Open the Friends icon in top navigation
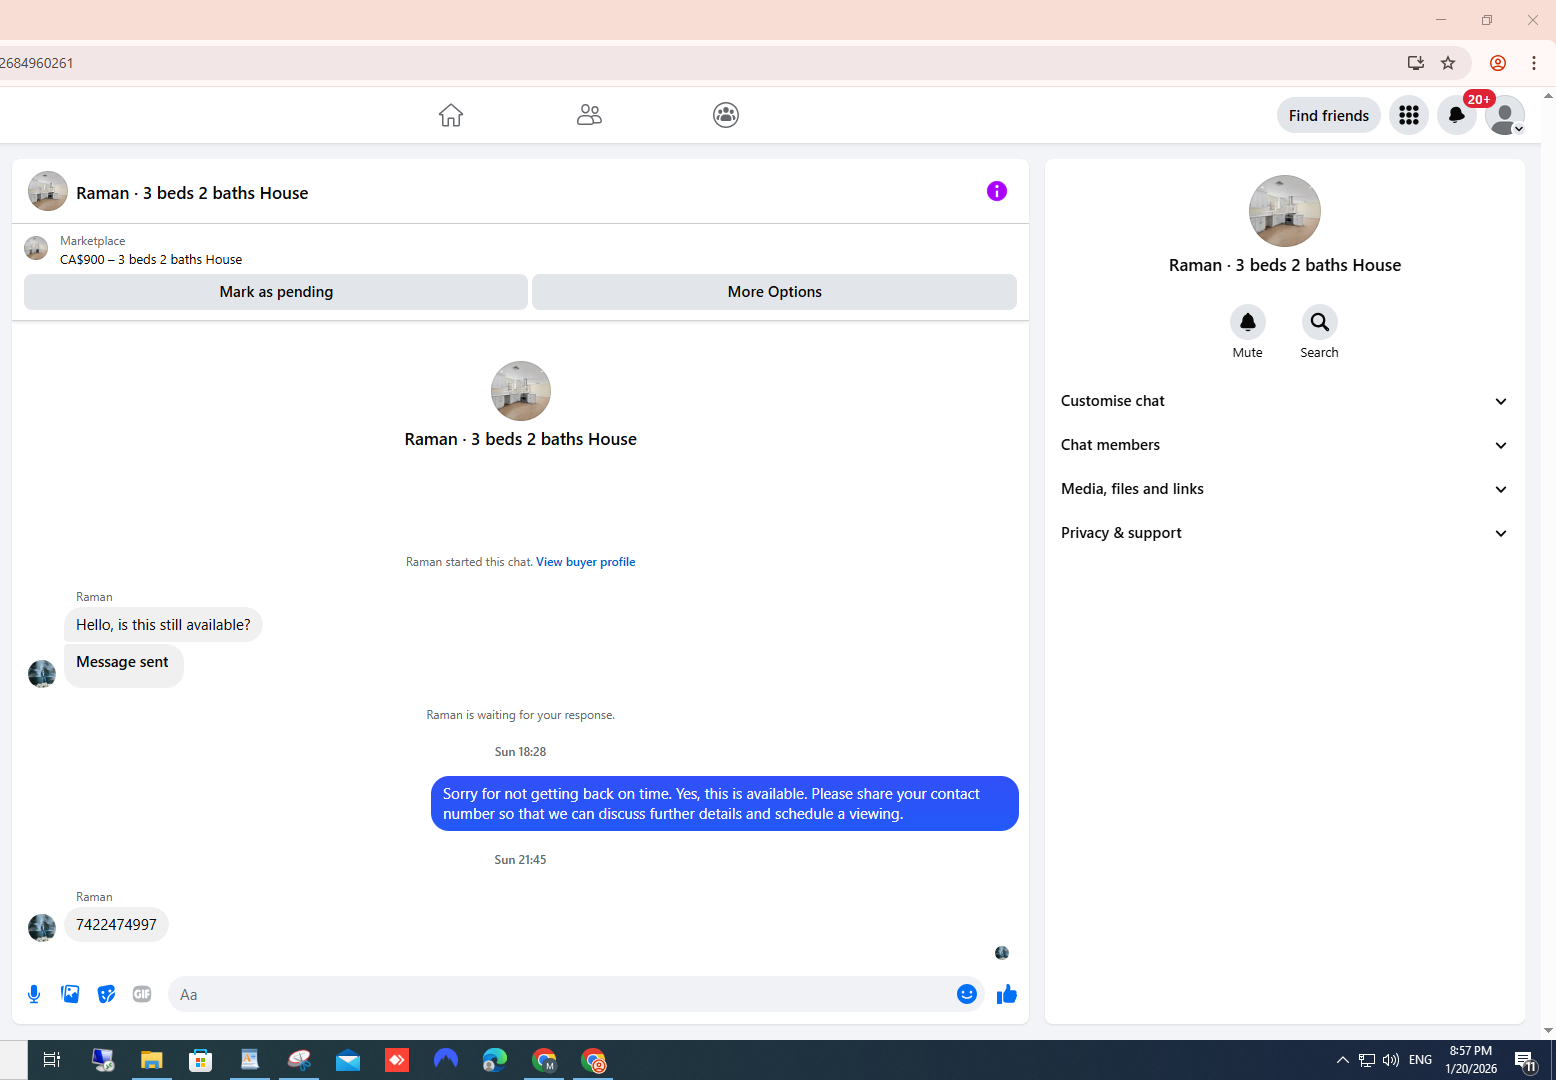This screenshot has width=1556, height=1080. 589,115
